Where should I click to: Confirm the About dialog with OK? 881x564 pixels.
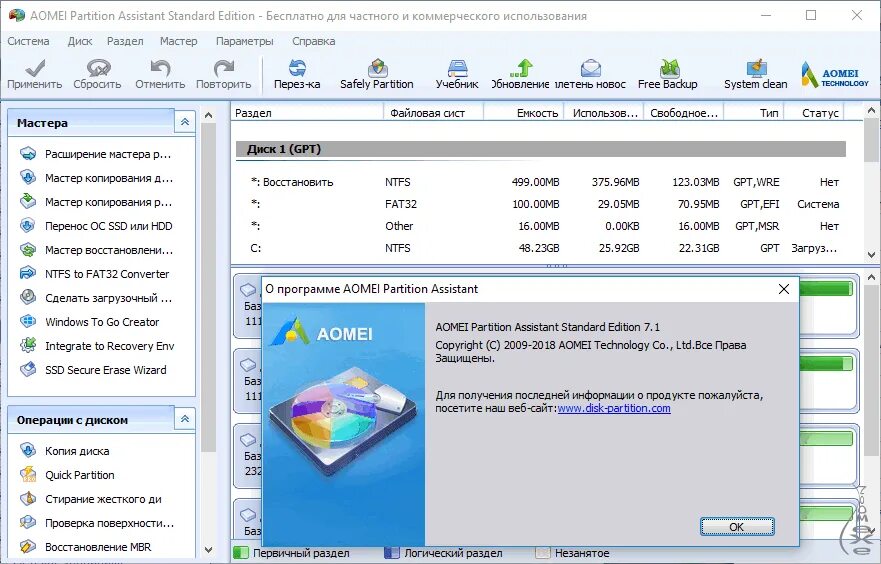[737, 527]
